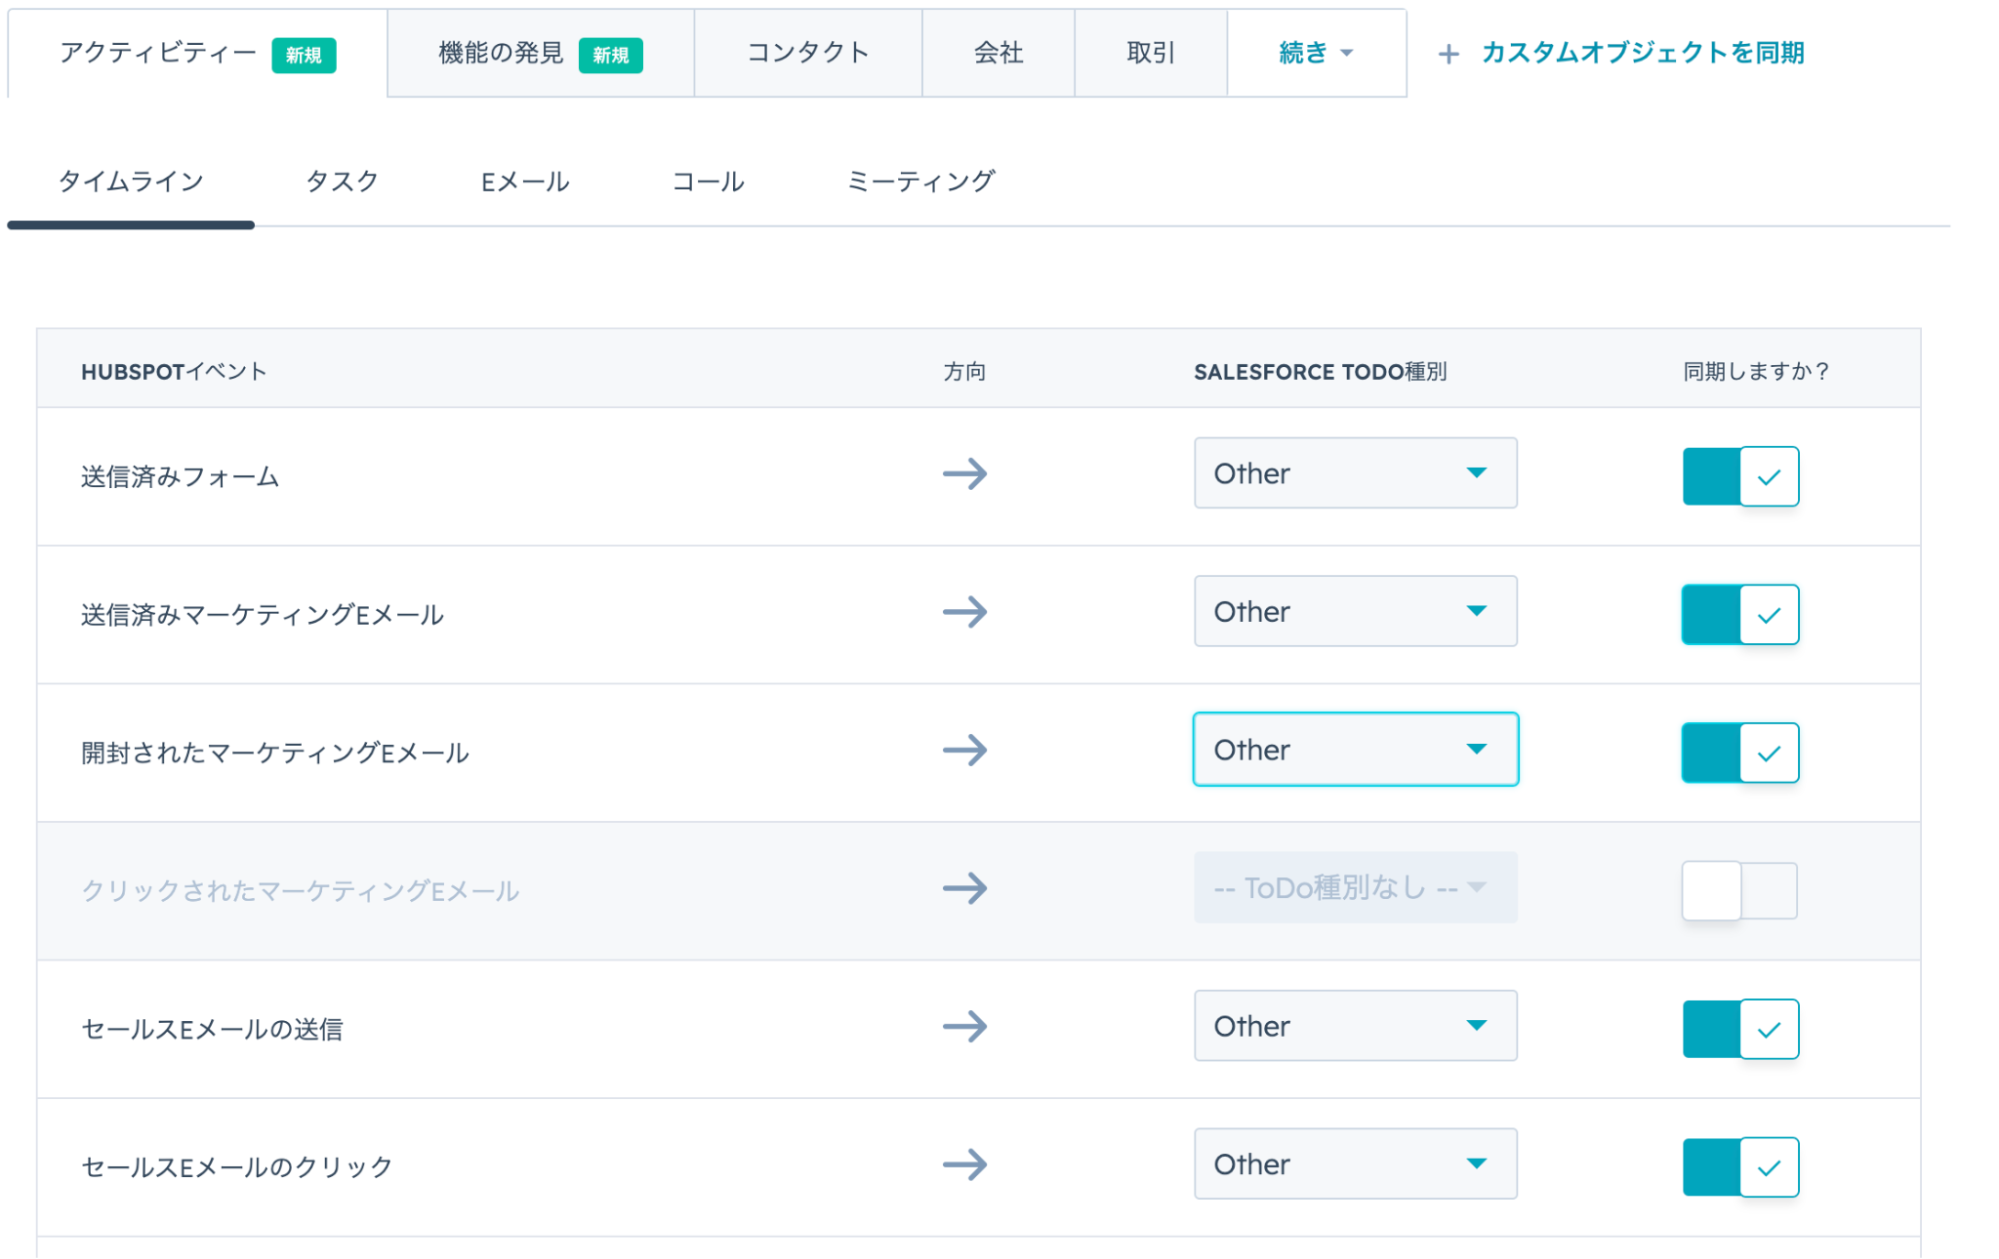The width and height of the screenshot is (1999, 1259).
Task: Click the plus icon beside カスタムオブジェクトを同期
Action: click(1448, 54)
